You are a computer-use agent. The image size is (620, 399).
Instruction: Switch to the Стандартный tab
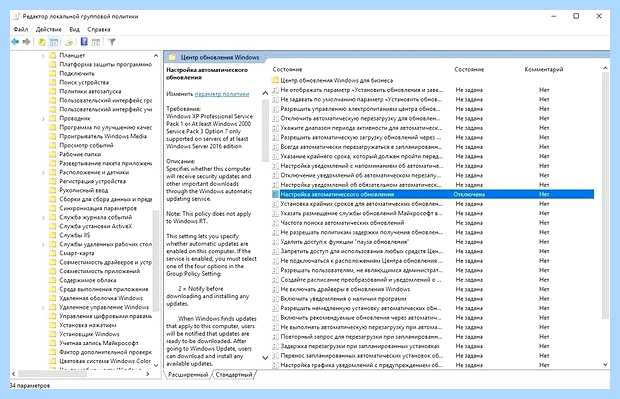point(234,374)
